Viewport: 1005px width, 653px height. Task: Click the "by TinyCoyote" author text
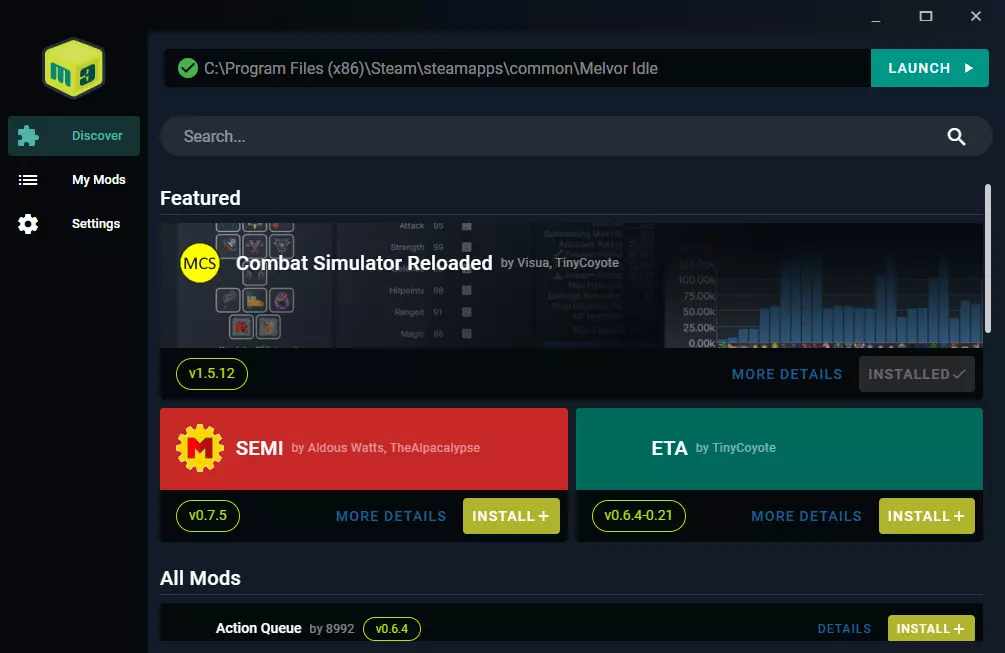point(735,448)
